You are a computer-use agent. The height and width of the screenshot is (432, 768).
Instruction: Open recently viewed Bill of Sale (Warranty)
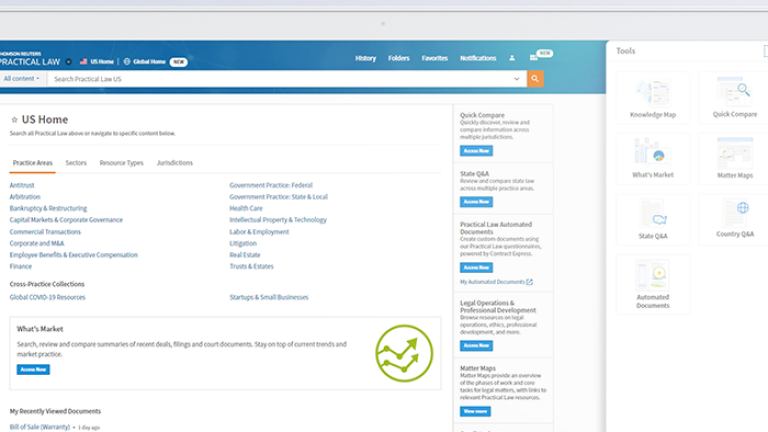(x=40, y=427)
